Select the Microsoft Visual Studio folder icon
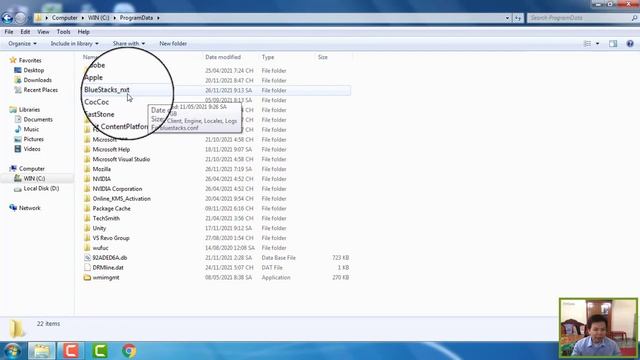 (x=87, y=159)
